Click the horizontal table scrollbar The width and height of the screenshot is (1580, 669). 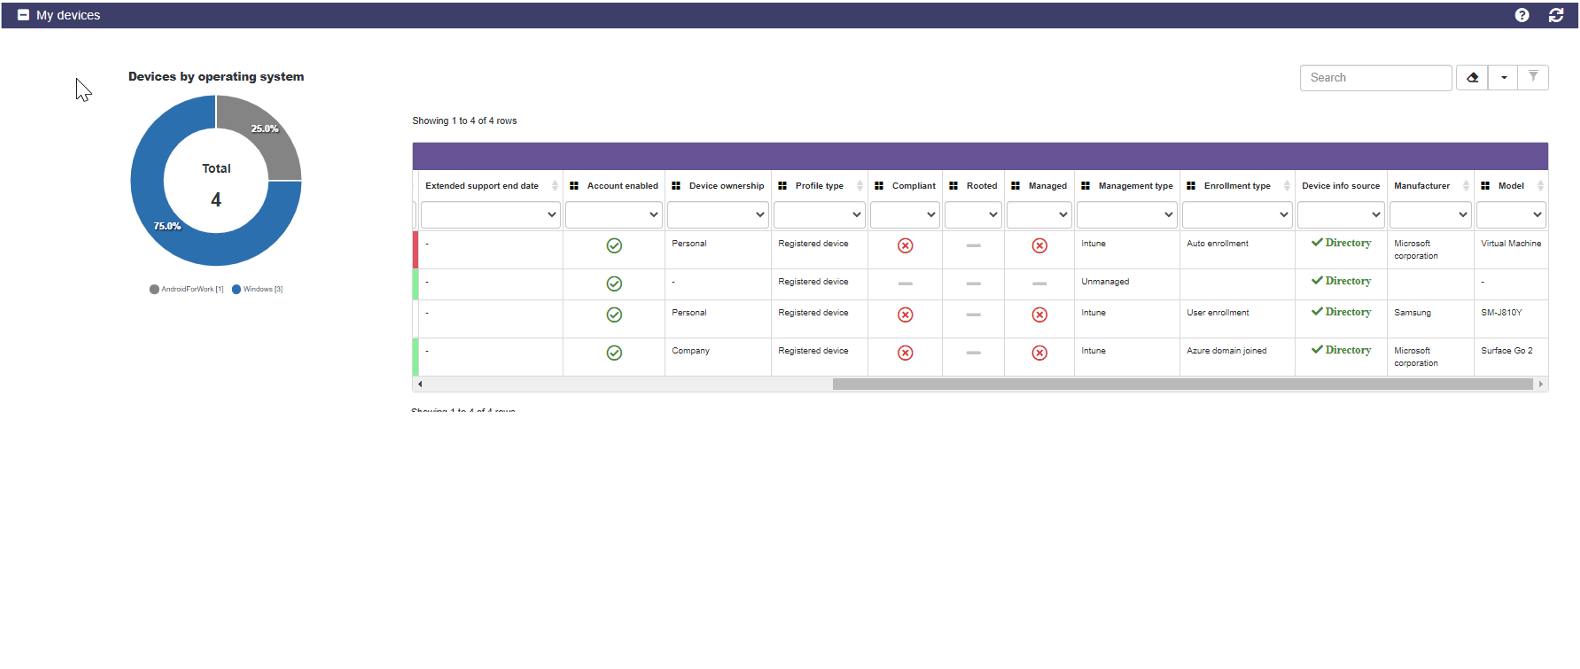pos(1182,384)
